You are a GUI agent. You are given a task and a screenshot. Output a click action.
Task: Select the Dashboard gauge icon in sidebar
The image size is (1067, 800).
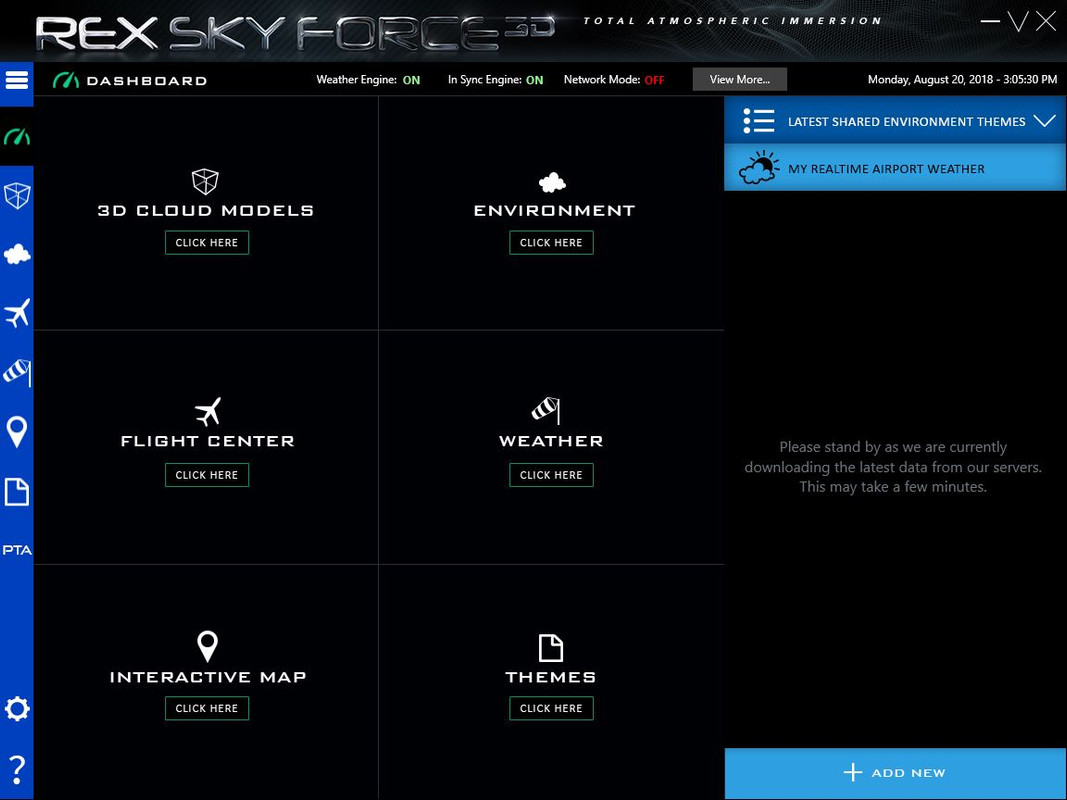tap(16, 137)
